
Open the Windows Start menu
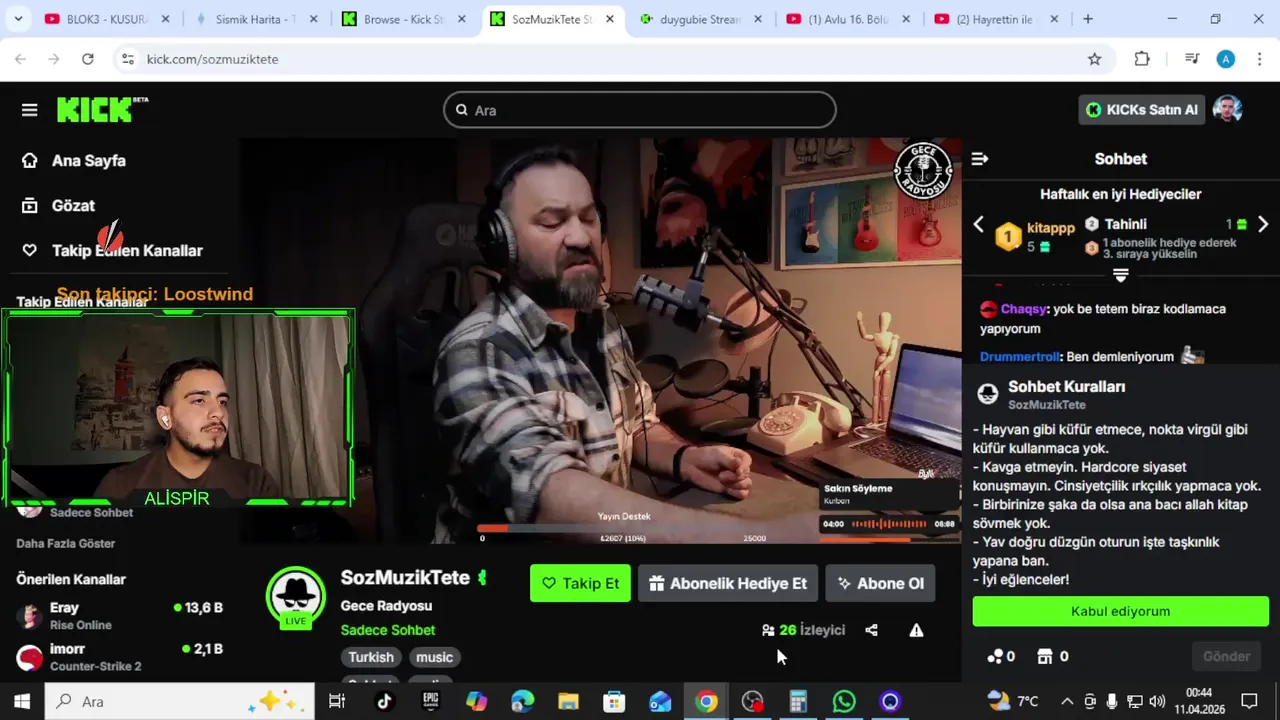pyautogui.click(x=22, y=701)
